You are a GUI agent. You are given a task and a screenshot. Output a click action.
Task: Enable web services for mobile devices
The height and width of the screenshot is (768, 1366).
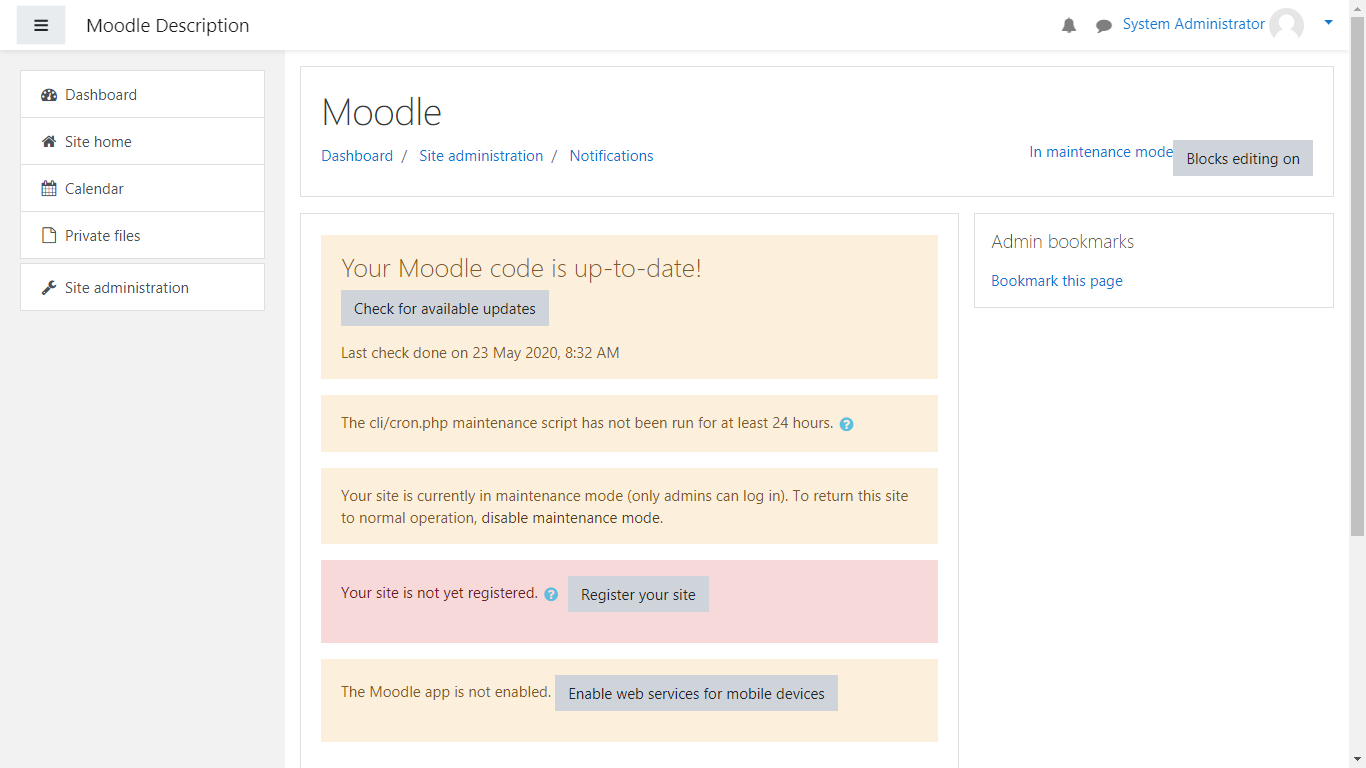pos(696,694)
